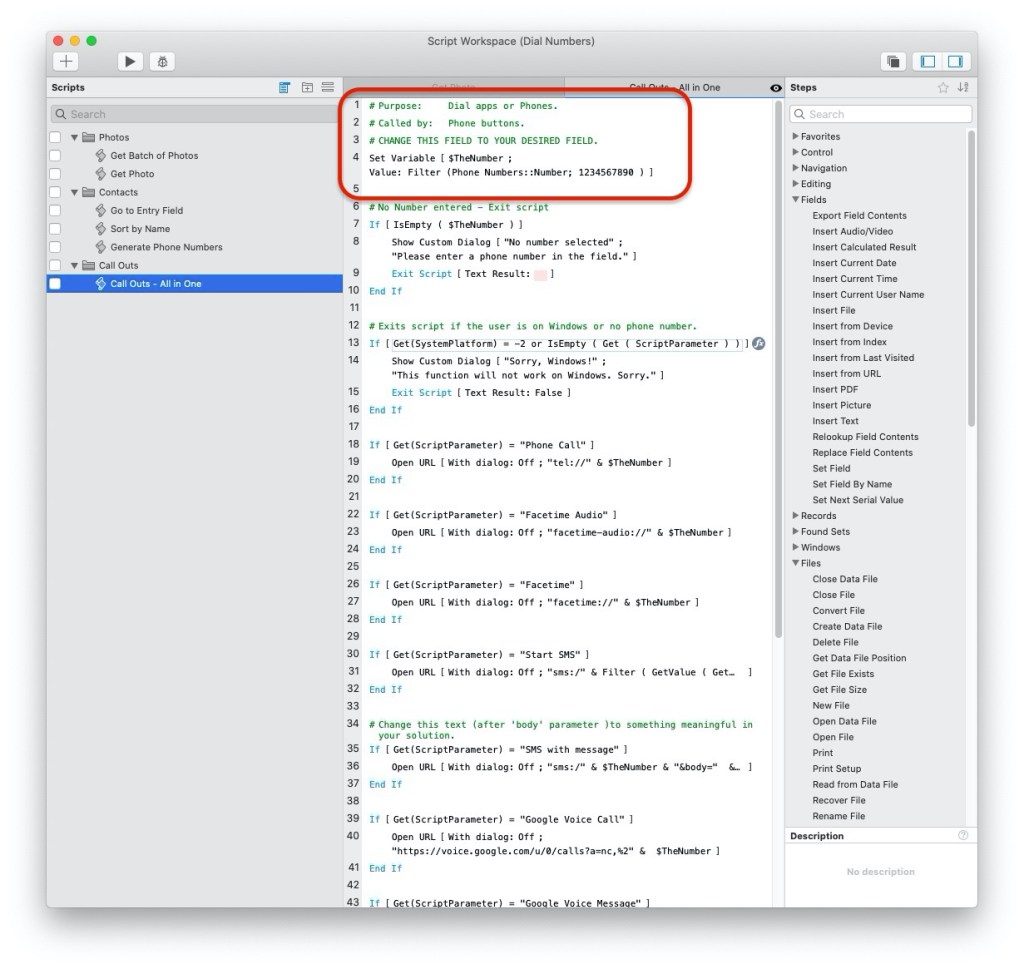Select the Set Field step
The height and width of the screenshot is (969, 1024).
[x=831, y=468]
